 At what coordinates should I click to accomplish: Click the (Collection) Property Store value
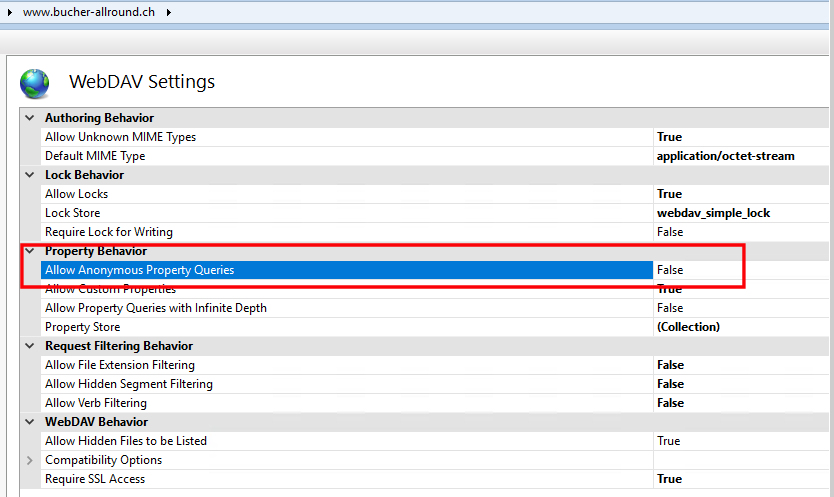pos(688,327)
